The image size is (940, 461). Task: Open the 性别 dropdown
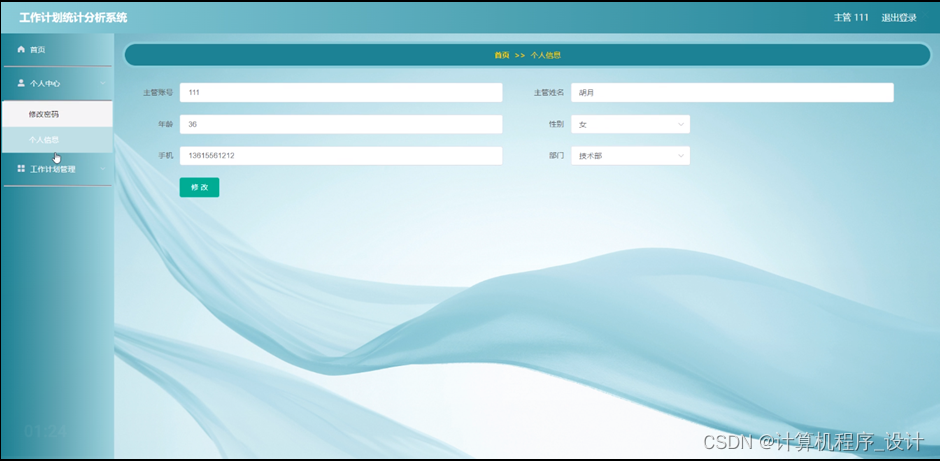point(630,124)
